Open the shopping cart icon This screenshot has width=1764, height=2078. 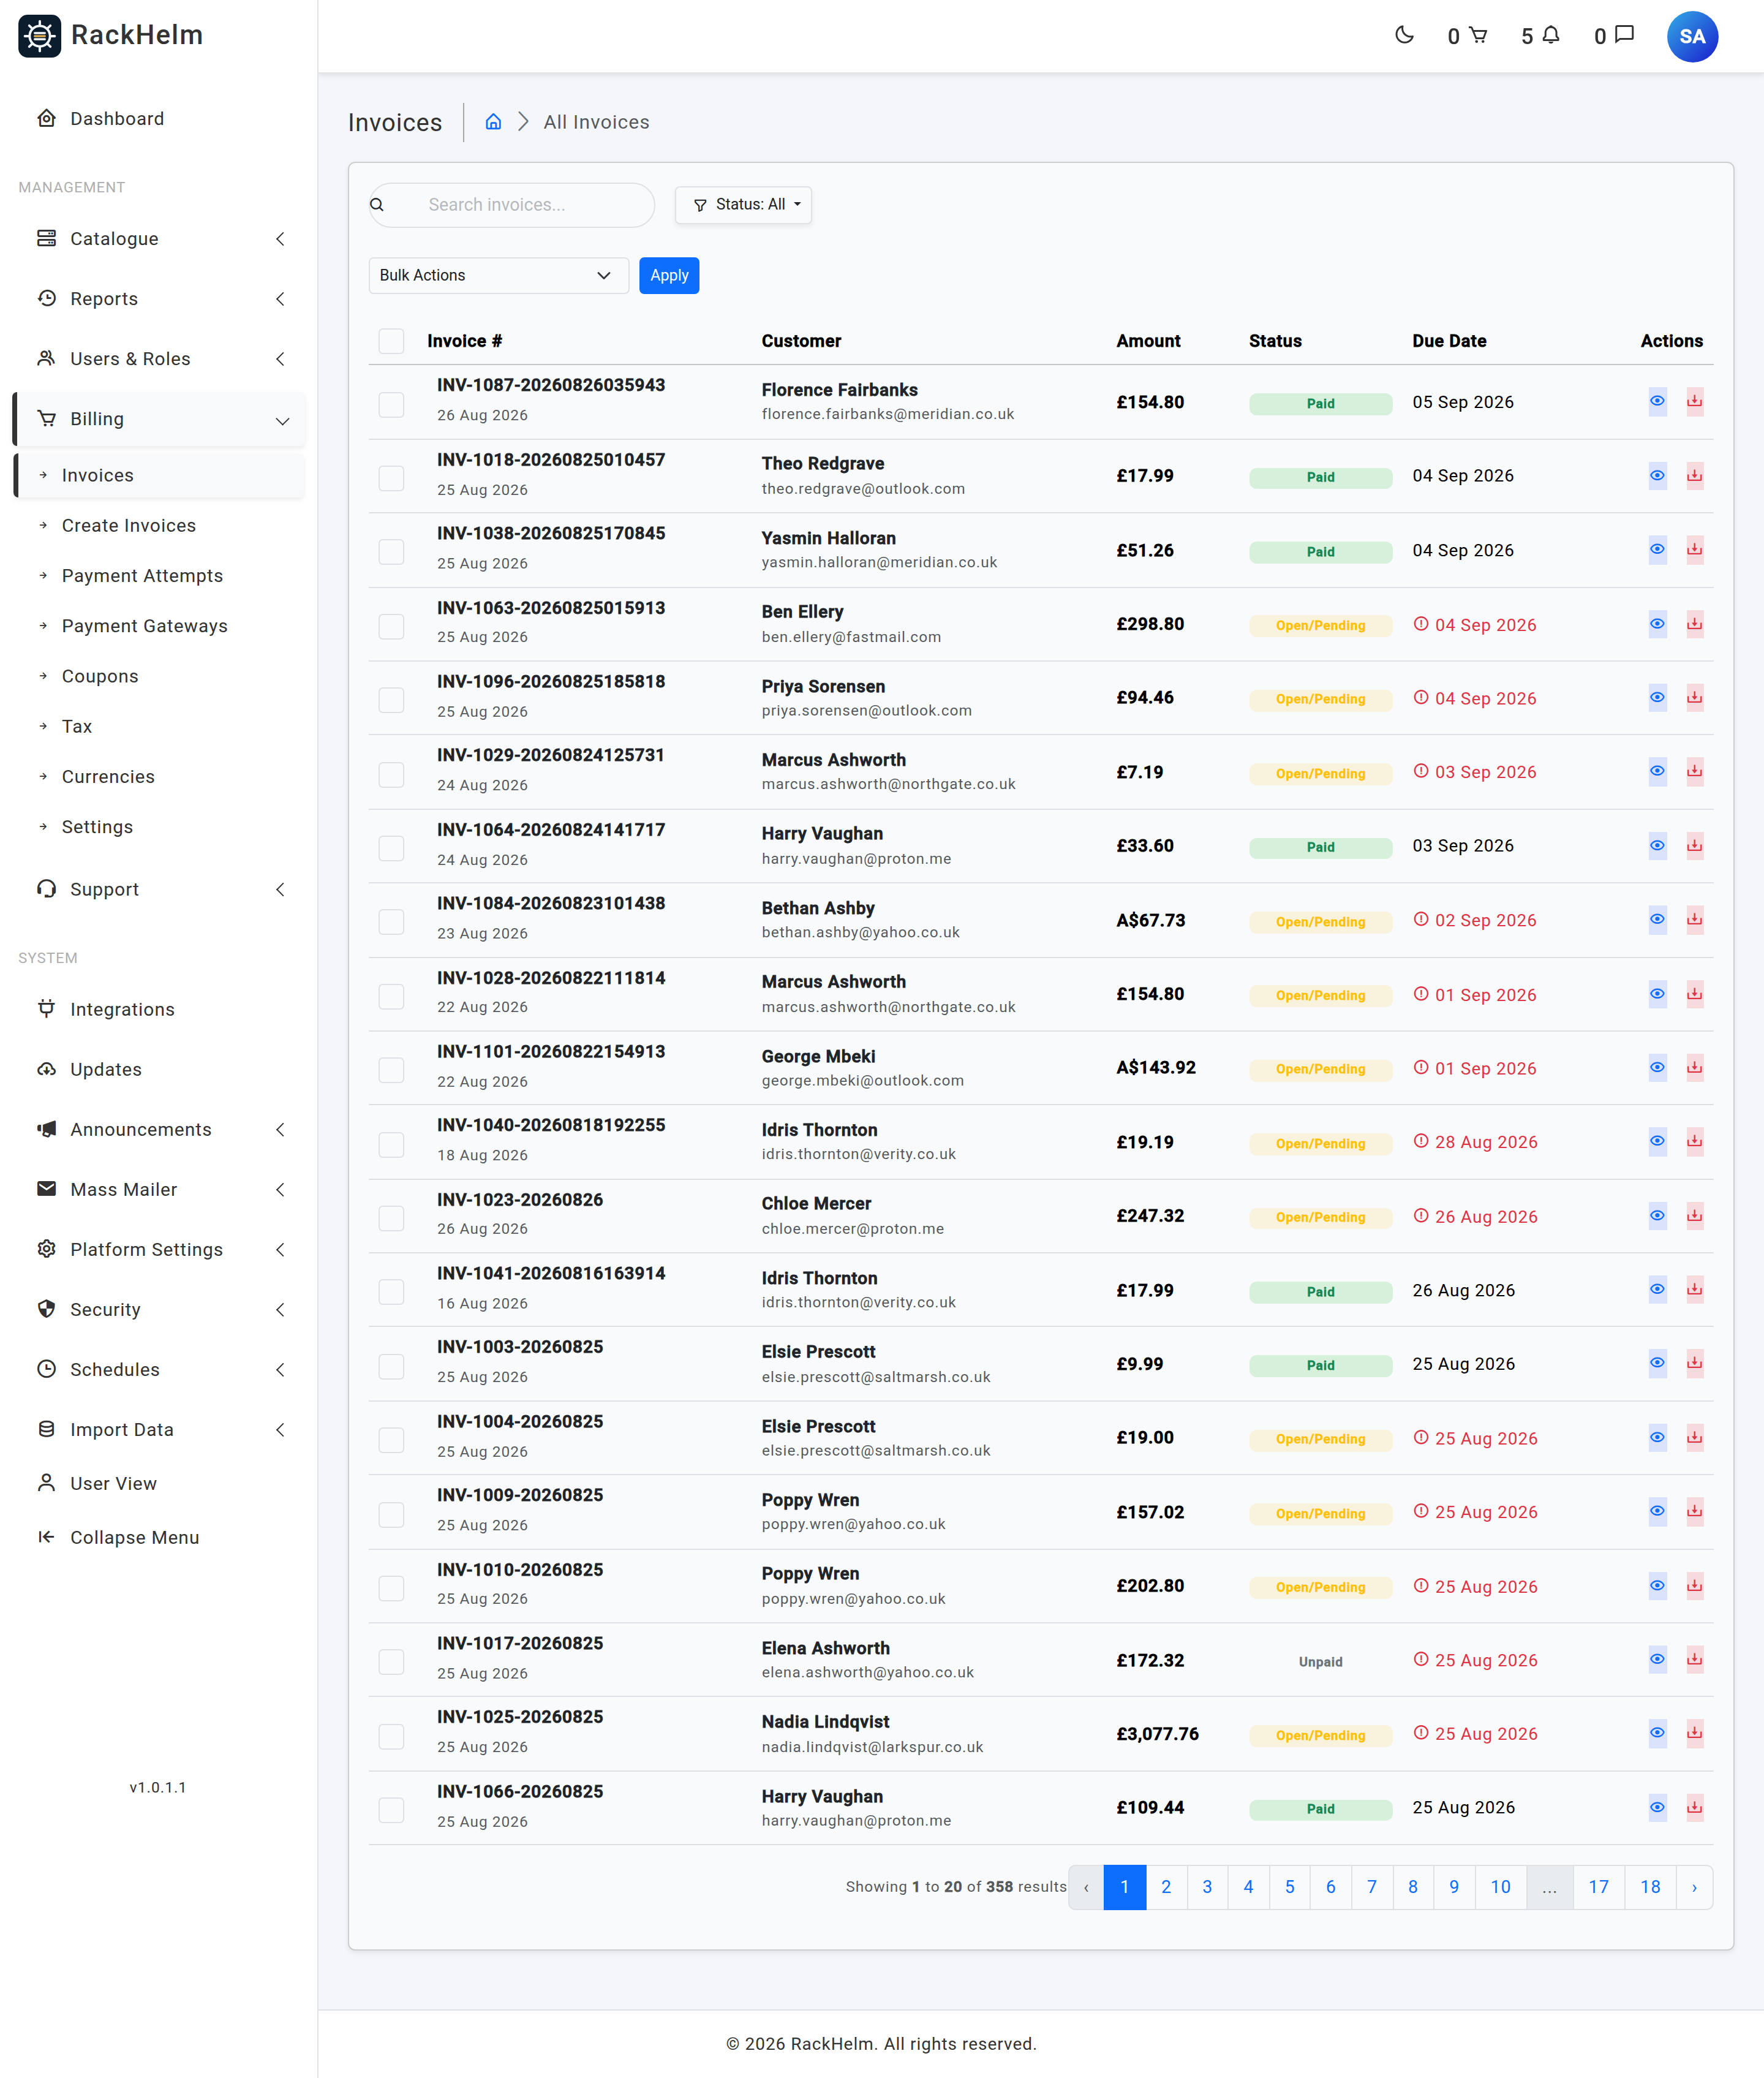point(1478,36)
